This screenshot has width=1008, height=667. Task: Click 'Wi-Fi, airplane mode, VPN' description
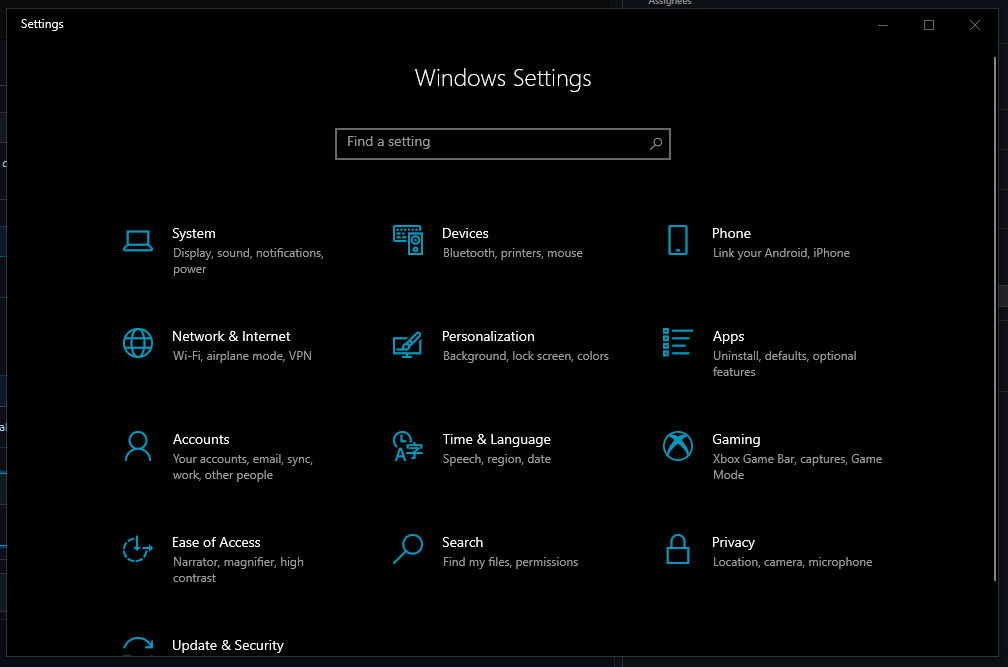[242, 356]
